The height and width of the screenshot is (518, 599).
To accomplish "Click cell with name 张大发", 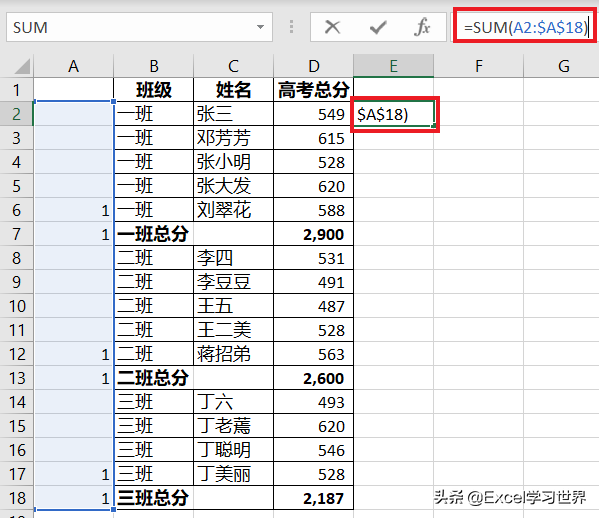I will click(233, 186).
